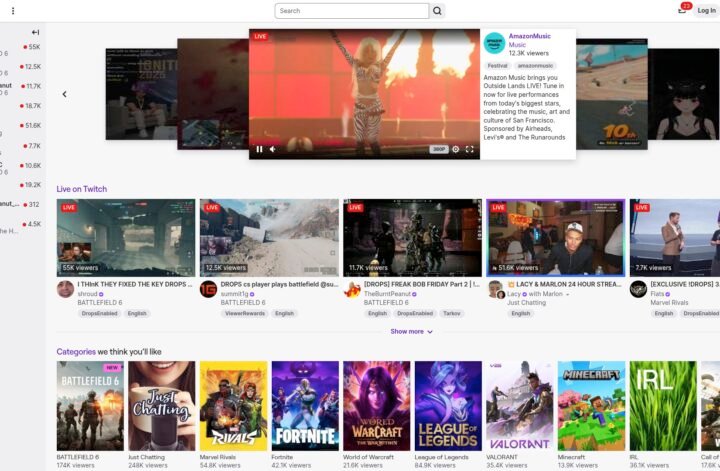Open stream title I THInK THEY FIXED THE KEY DROPS

(135, 284)
